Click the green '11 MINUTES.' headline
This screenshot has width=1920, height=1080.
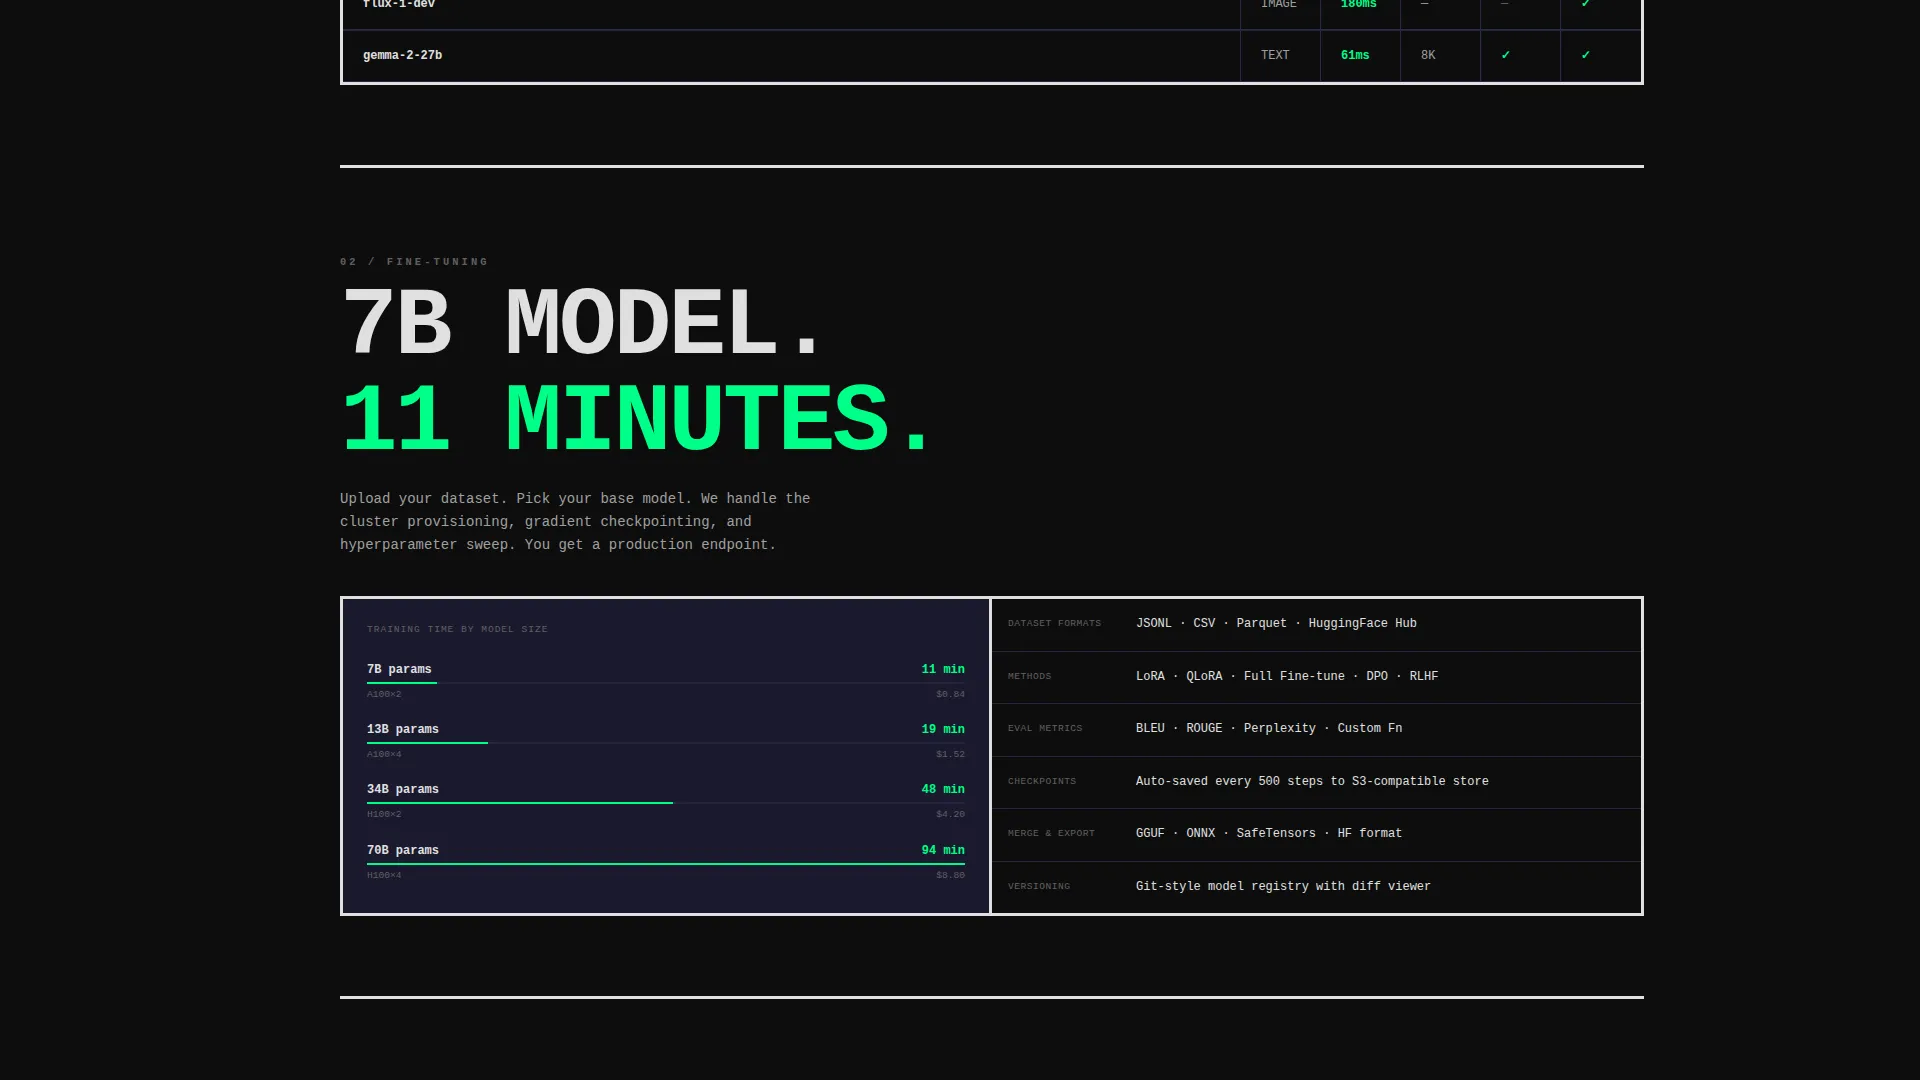pos(636,419)
